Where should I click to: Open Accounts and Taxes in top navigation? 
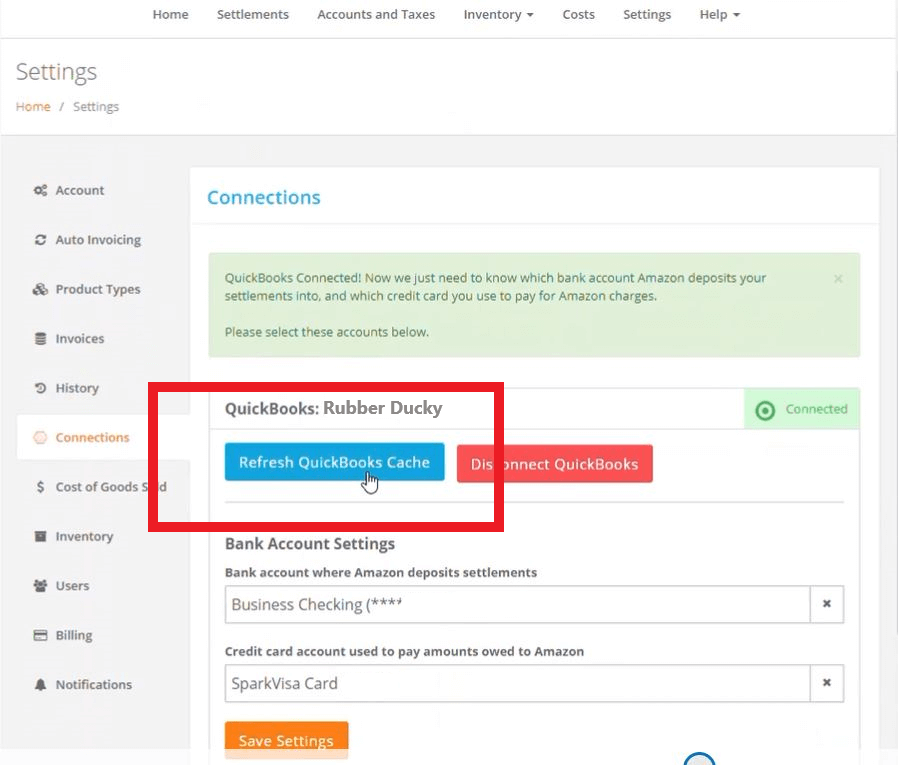click(376, 14)
